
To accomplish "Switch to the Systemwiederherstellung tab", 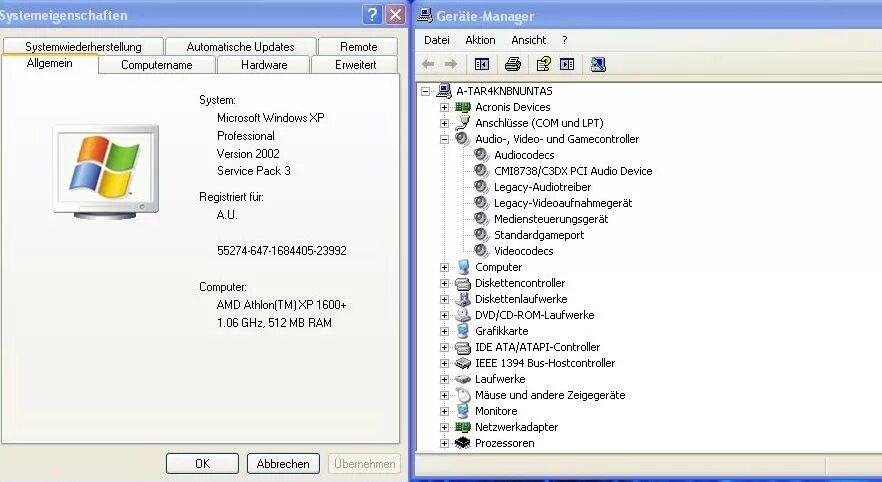I will [83, 46].
